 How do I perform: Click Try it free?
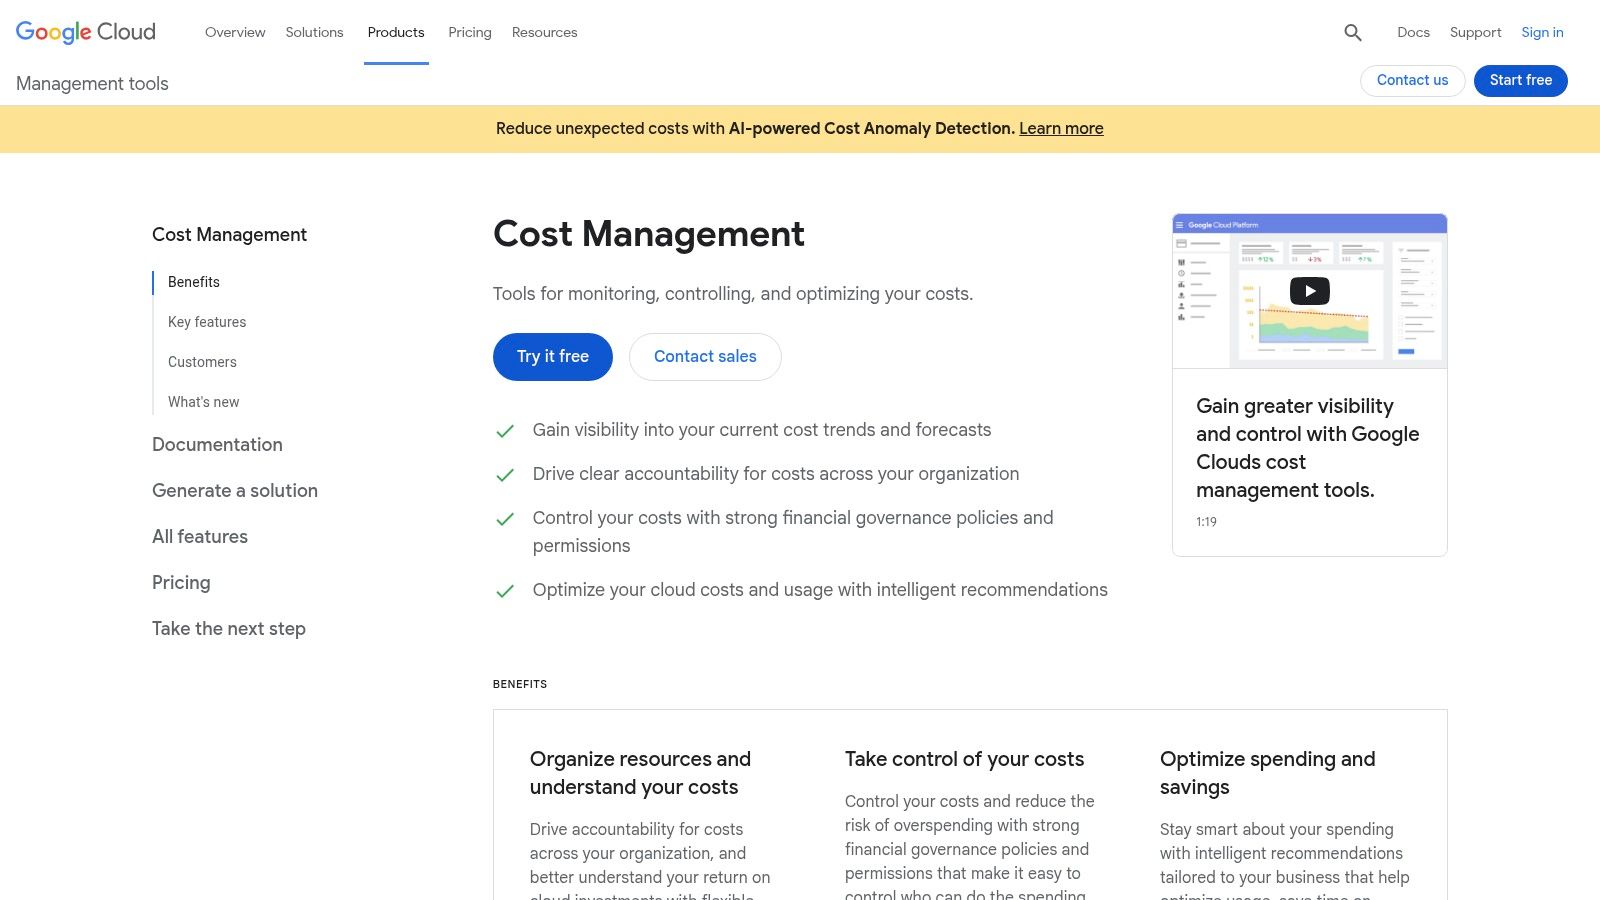click(x=552, y=356)
